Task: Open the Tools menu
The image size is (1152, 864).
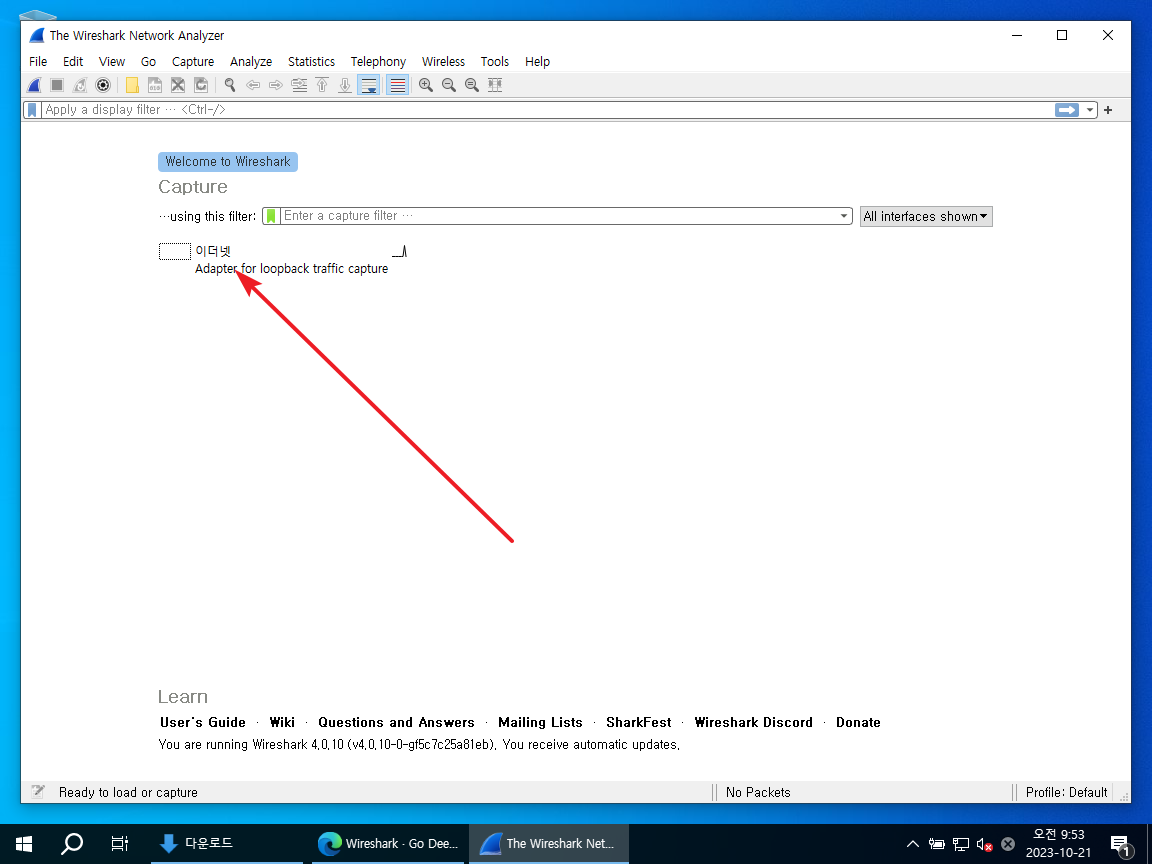Action: (x=494, y=62)
